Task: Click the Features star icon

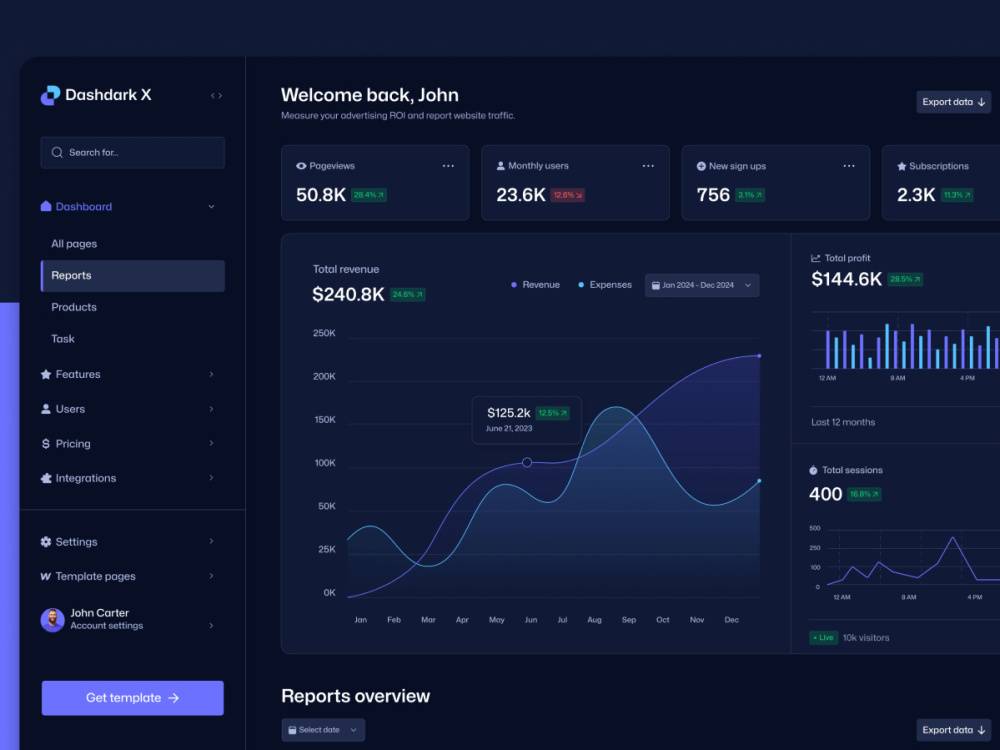Action: click(x=46, y=374)
